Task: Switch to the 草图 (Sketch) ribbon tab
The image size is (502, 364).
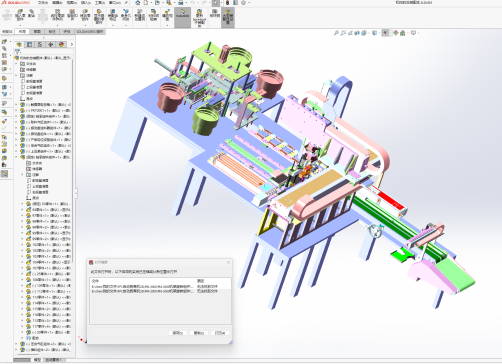Action: tap(37, 32)
